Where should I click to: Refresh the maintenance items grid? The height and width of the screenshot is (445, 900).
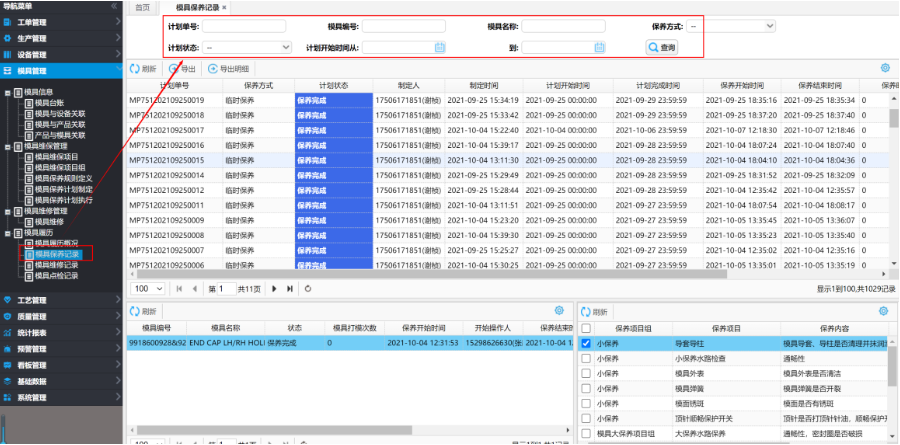coord(594,312)
